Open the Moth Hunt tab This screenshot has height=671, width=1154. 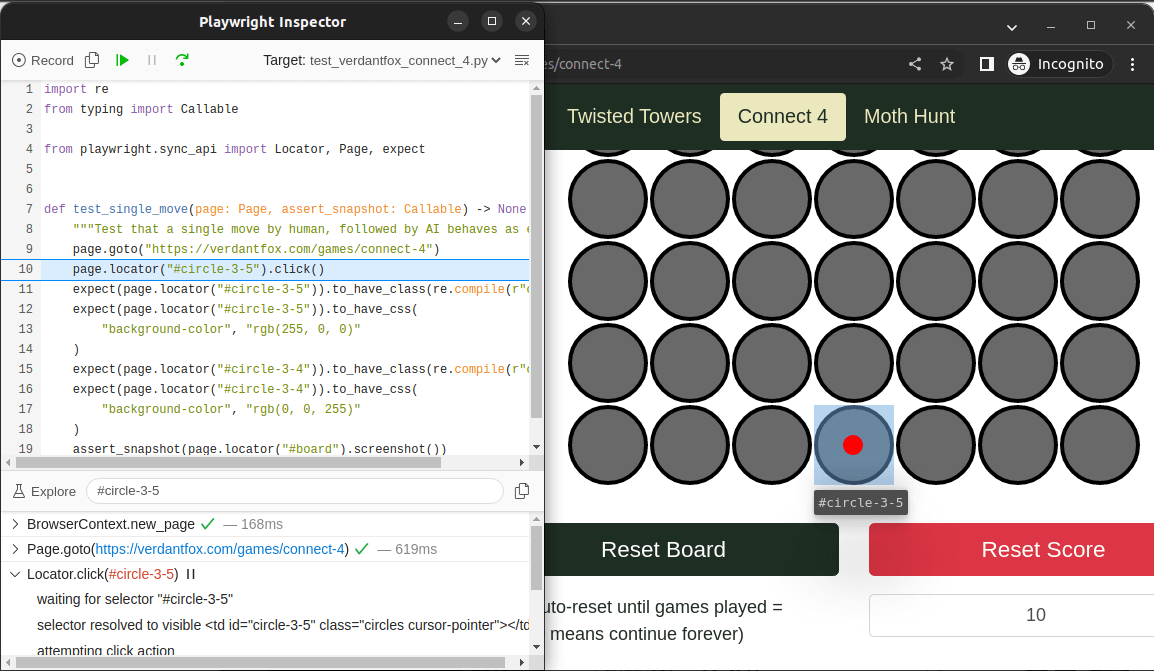point(909,116)
